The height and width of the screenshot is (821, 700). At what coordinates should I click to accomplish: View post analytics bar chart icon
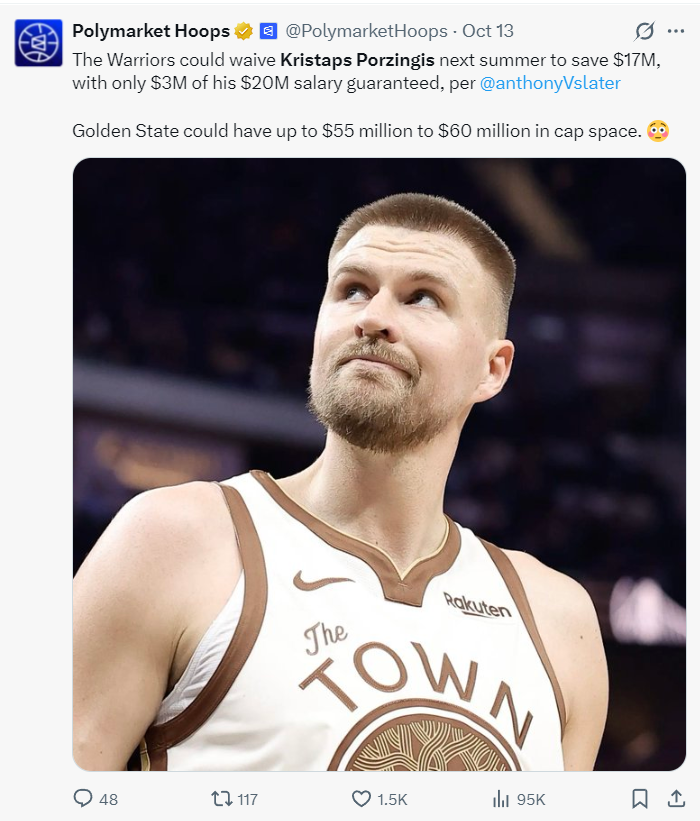coord(501,799)
